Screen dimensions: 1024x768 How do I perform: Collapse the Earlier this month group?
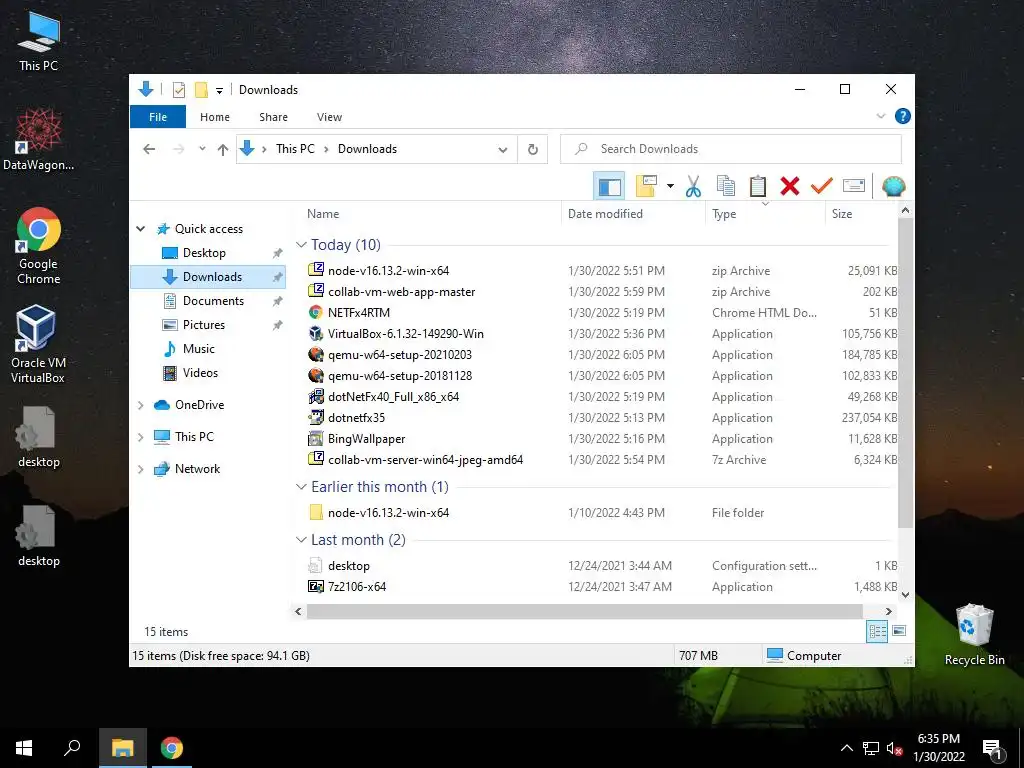(301, 487)
